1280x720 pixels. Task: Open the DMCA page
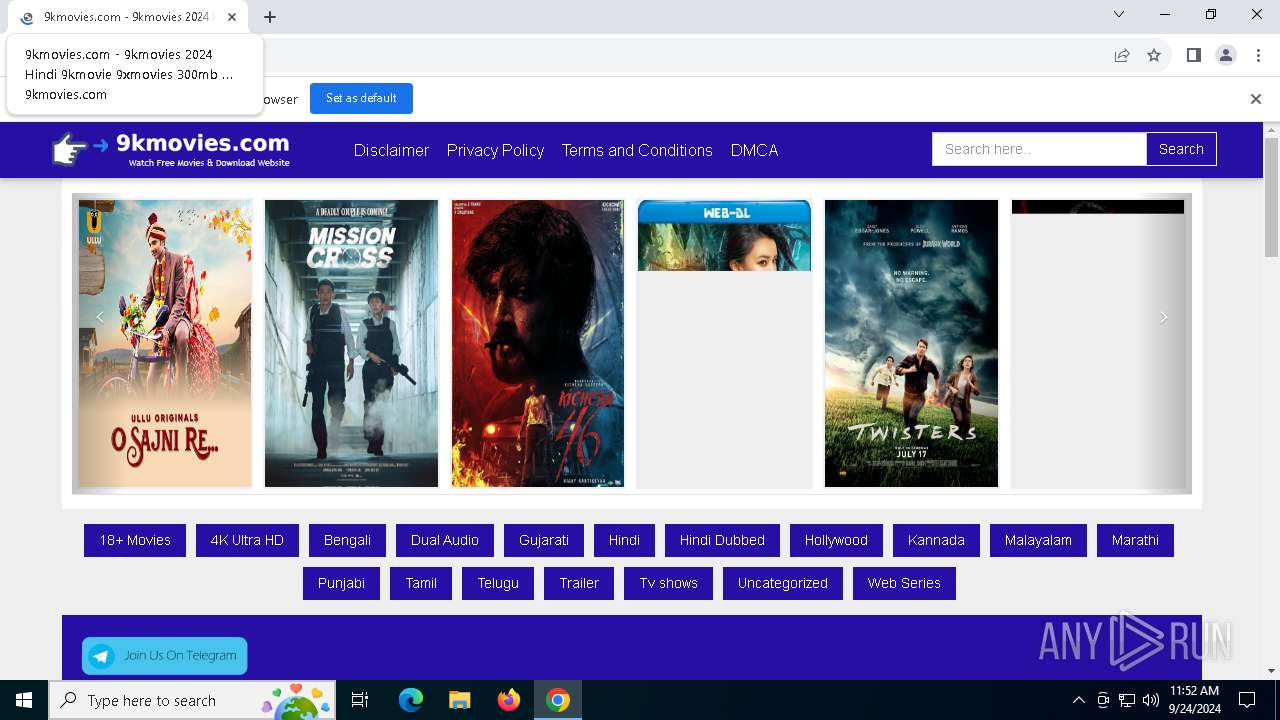pyautogui.click(x=754, y=150)
